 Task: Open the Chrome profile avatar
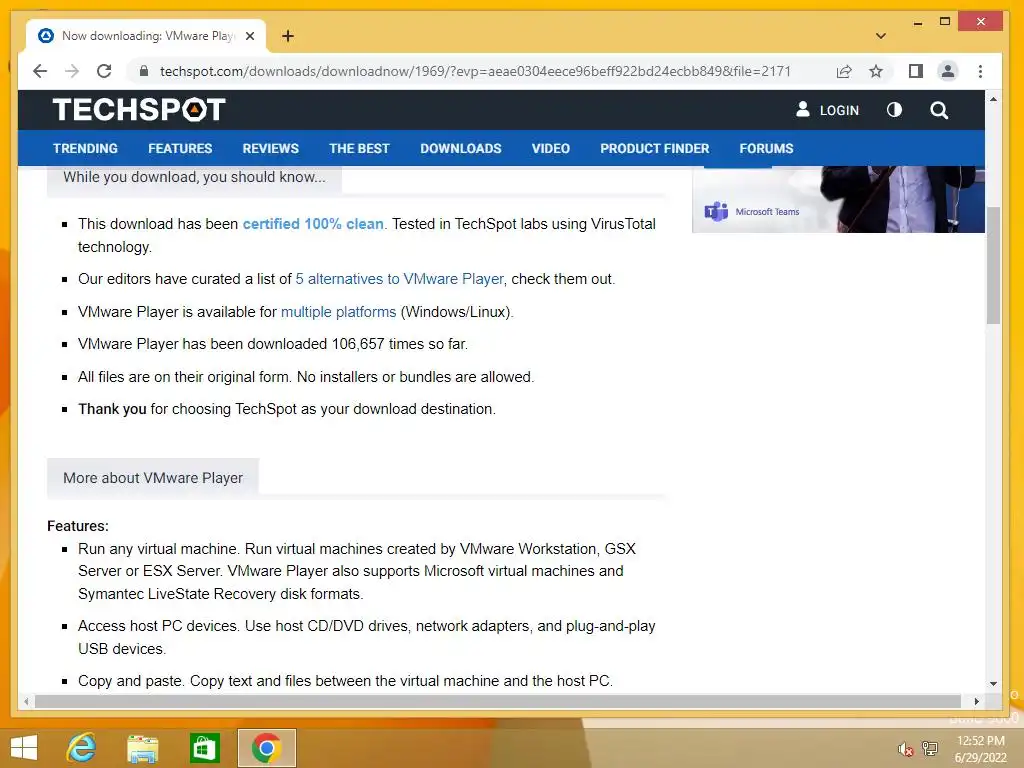[948, 71]
